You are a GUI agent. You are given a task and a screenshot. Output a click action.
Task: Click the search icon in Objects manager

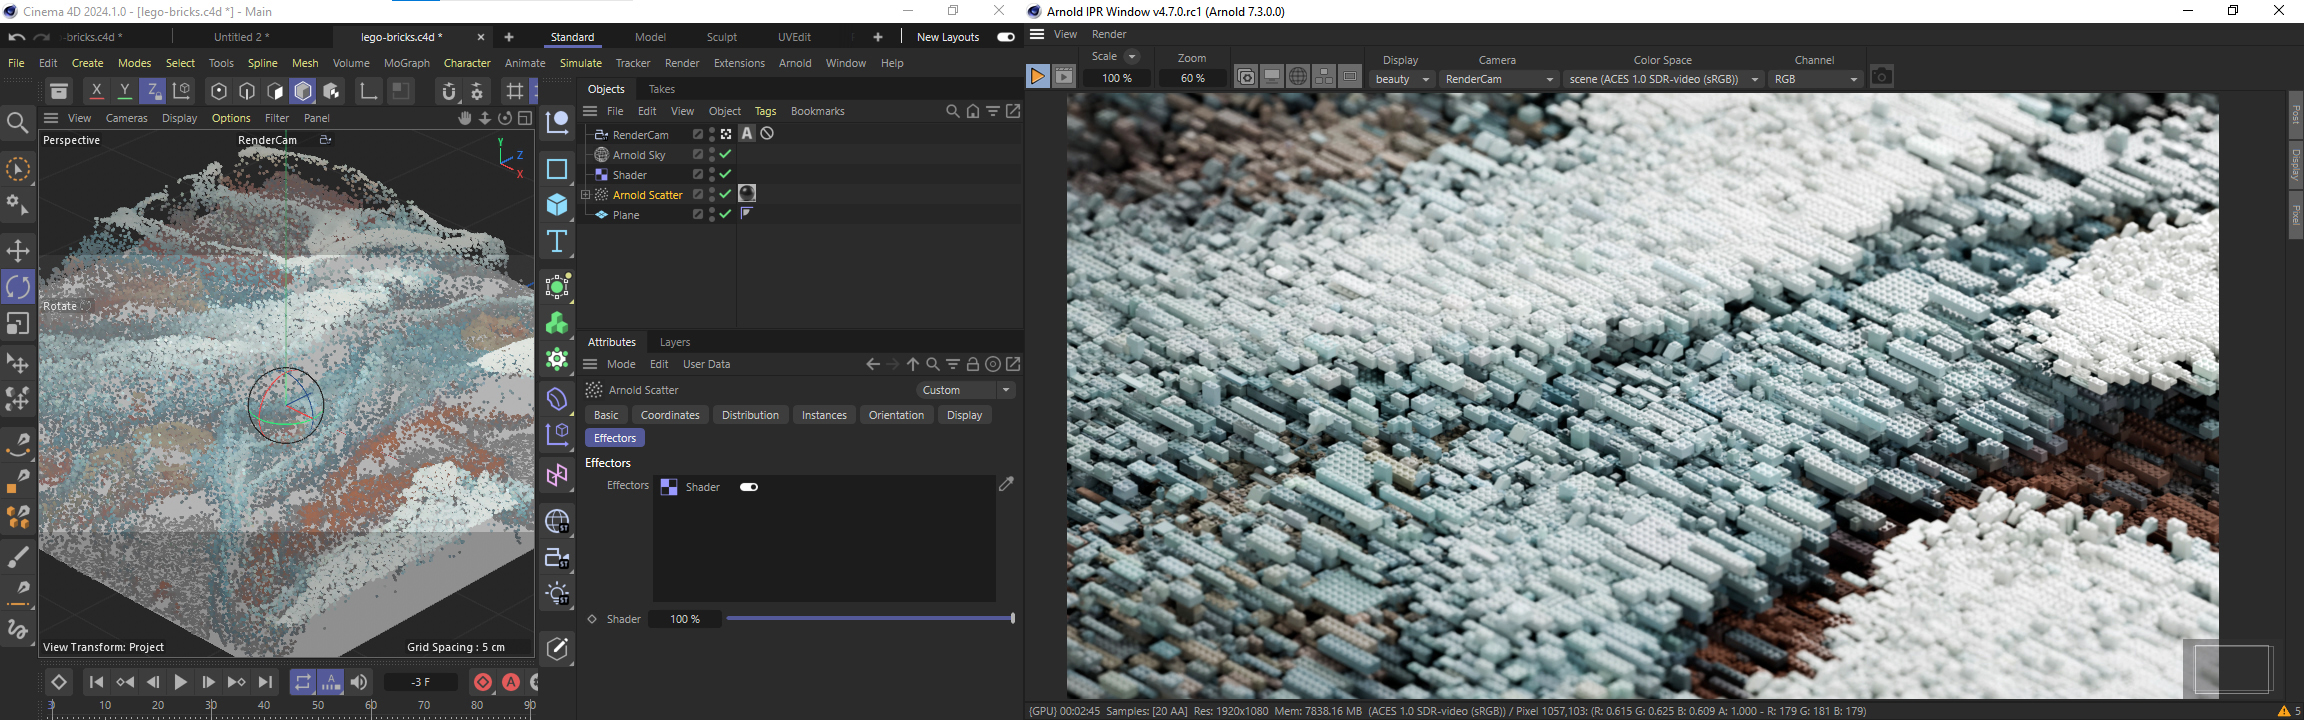952,111
